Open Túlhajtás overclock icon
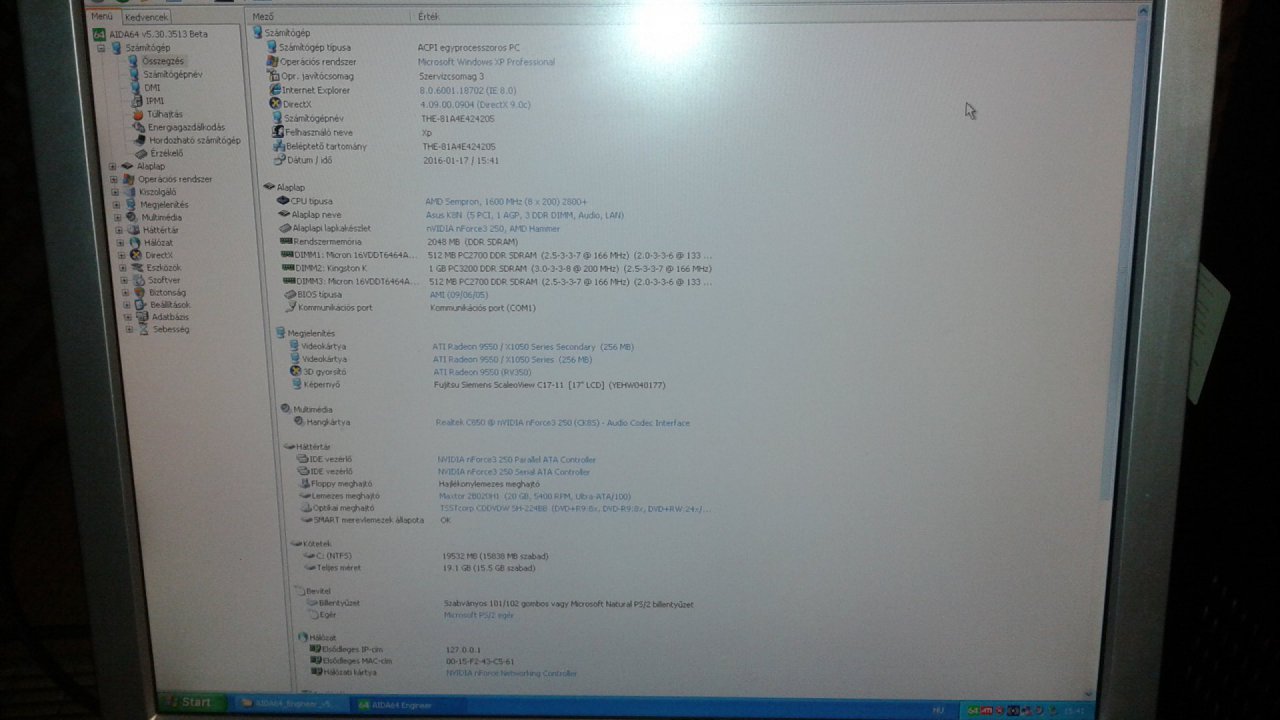This screenshot has width=1280, height=720. point(138,114)
